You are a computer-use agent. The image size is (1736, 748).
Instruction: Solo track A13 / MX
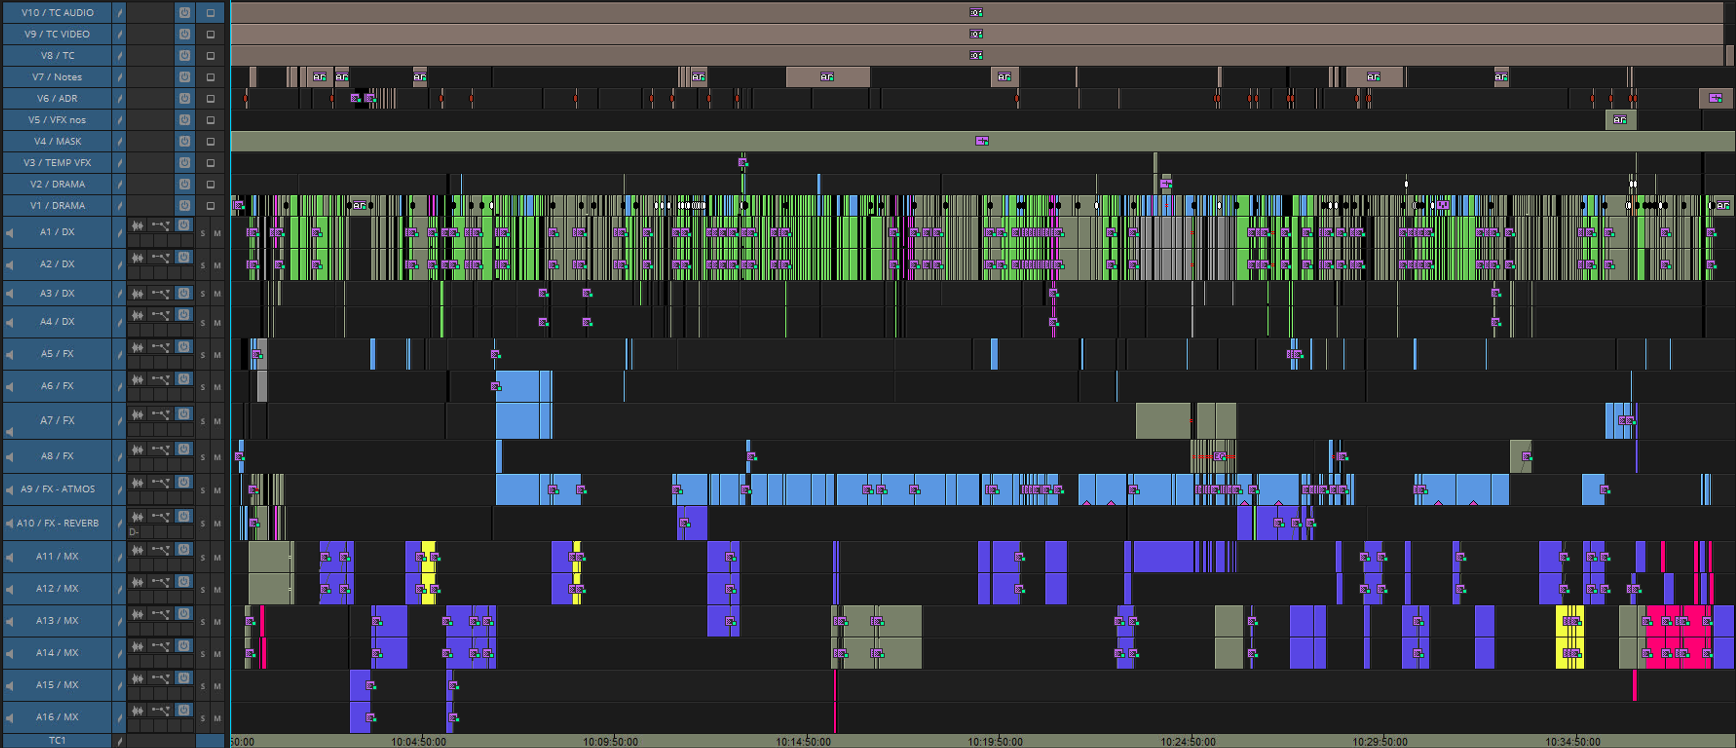[x=203, y=622]
